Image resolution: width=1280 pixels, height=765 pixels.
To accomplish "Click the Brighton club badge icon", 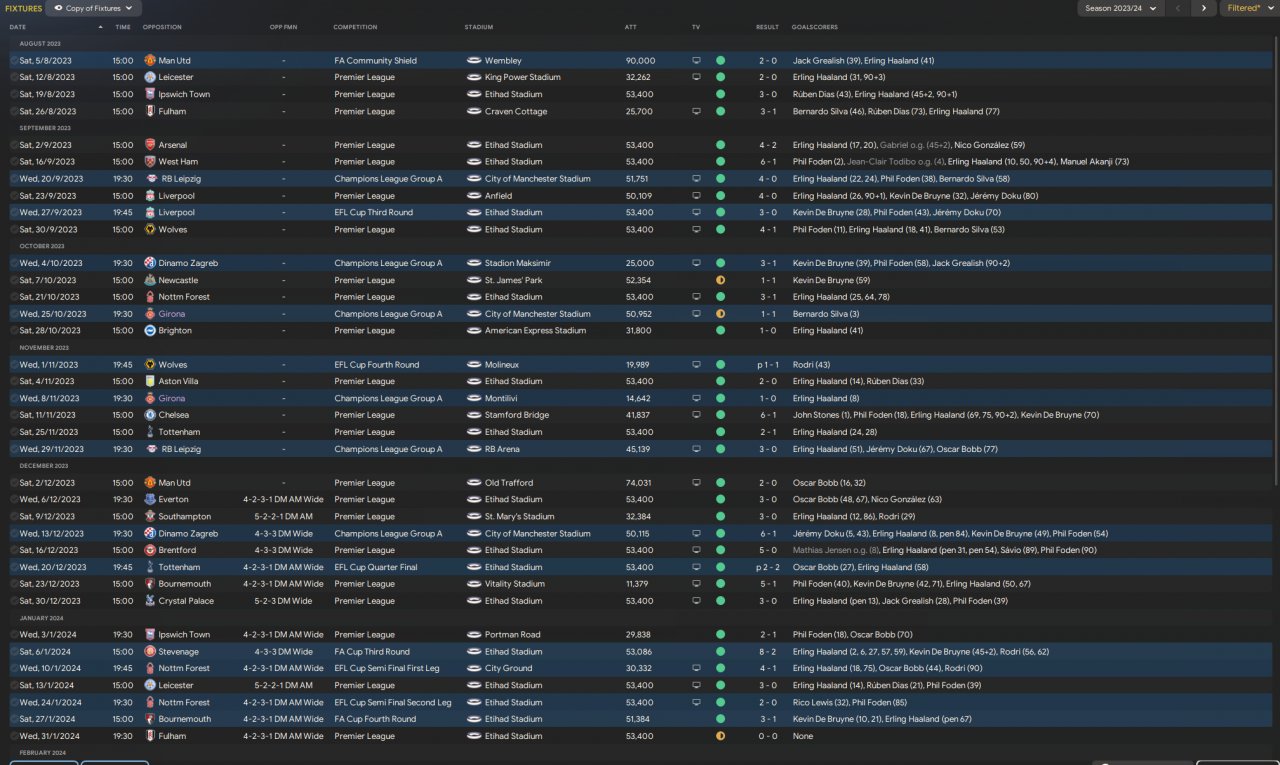I will pyautogui.click(x=150, y=330).
